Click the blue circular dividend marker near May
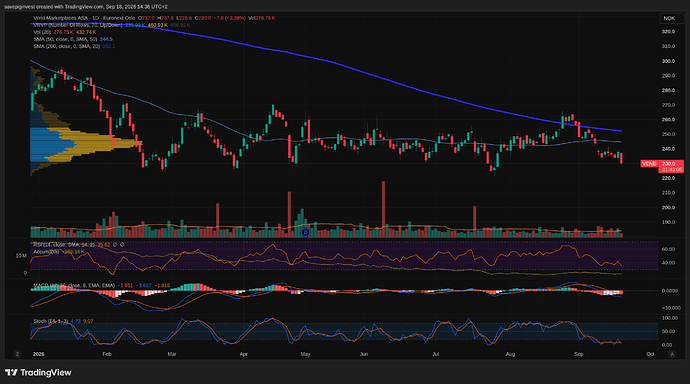 tap(305, 232)
